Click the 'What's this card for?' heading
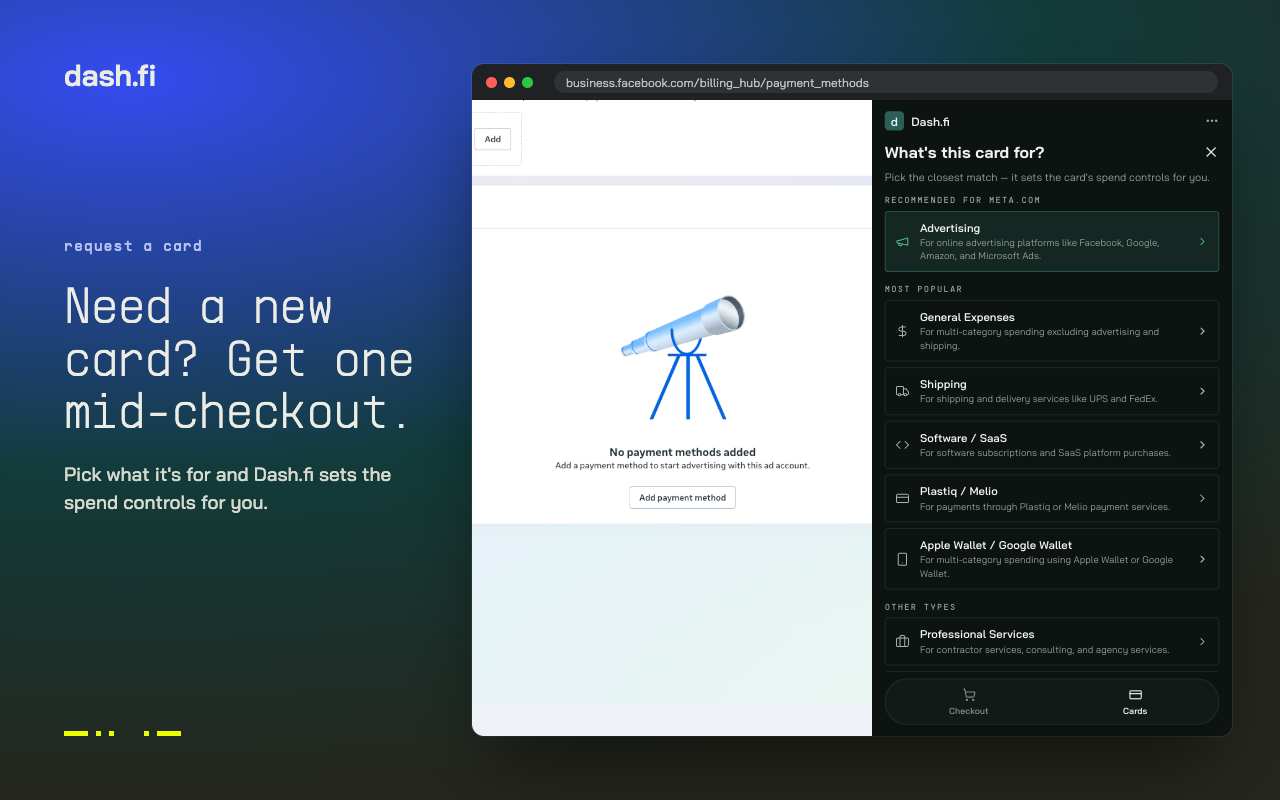Viewport: 1280px width, 800px height. (964, 152)
